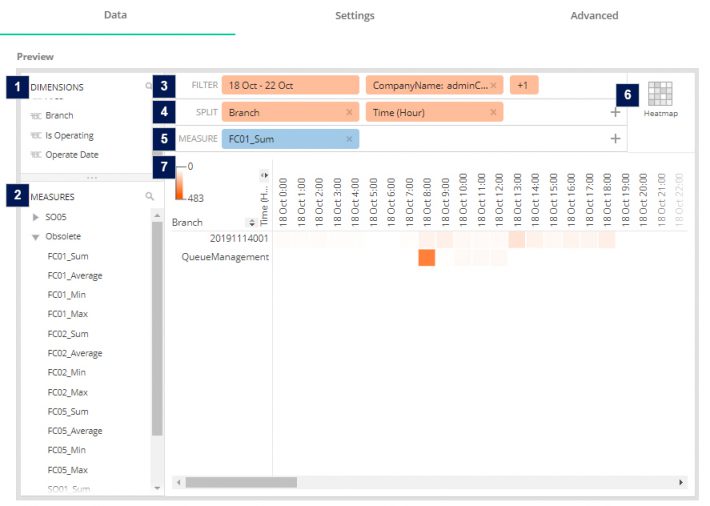Viewport: 710px width, 506px height.
Task: Click the heatmap color legend gradient
Action: [180, 183]
